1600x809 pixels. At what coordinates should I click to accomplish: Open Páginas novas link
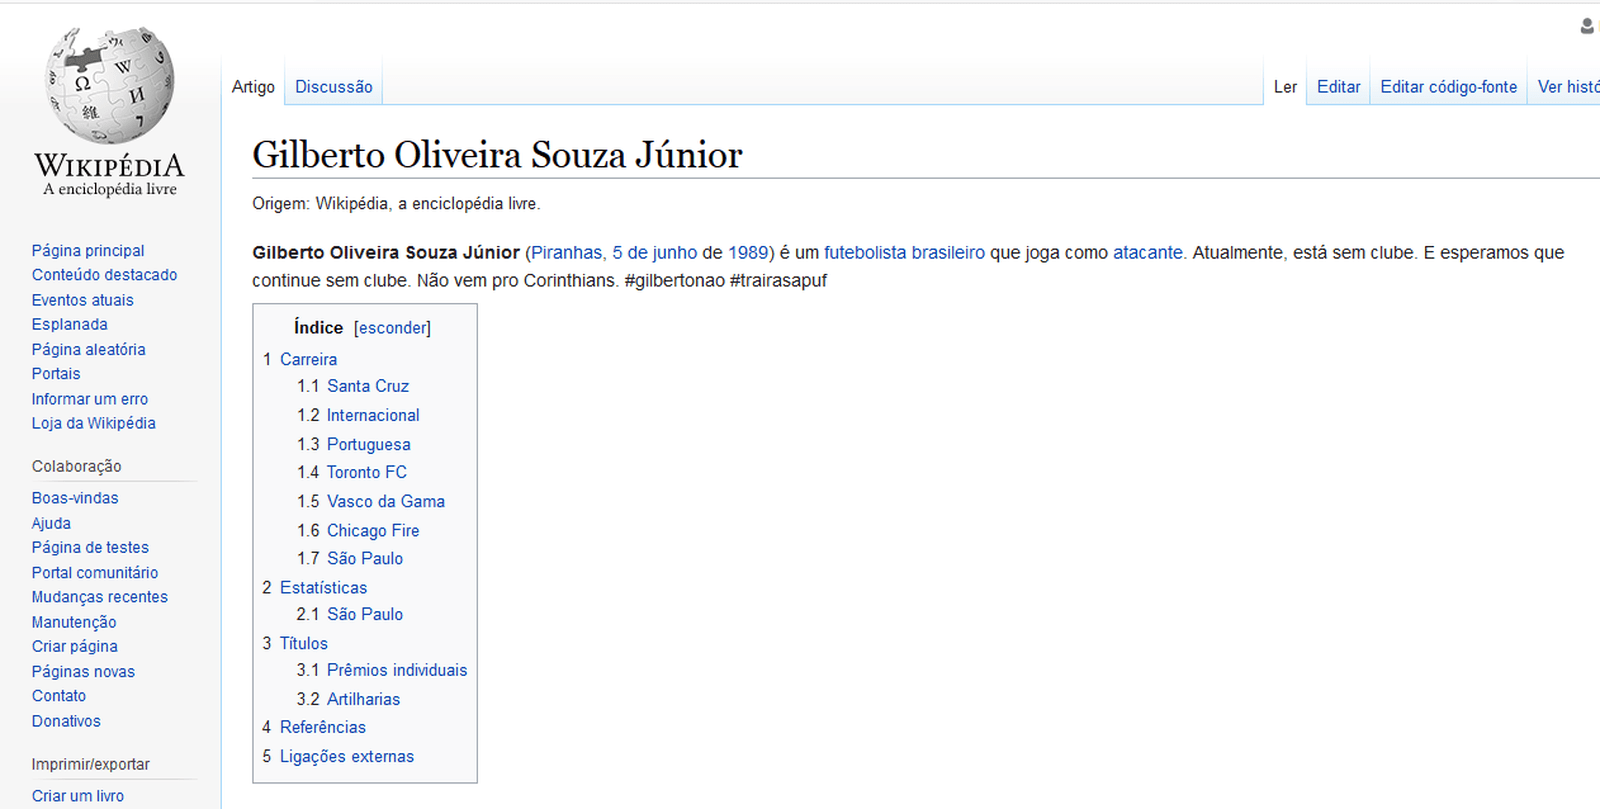tap(83, 672)
